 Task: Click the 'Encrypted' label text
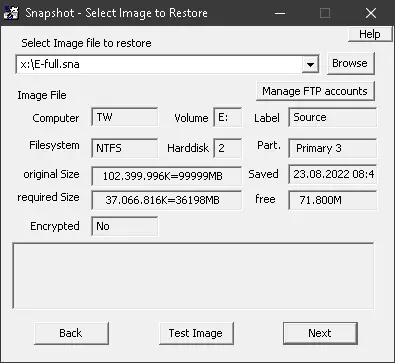55,226
